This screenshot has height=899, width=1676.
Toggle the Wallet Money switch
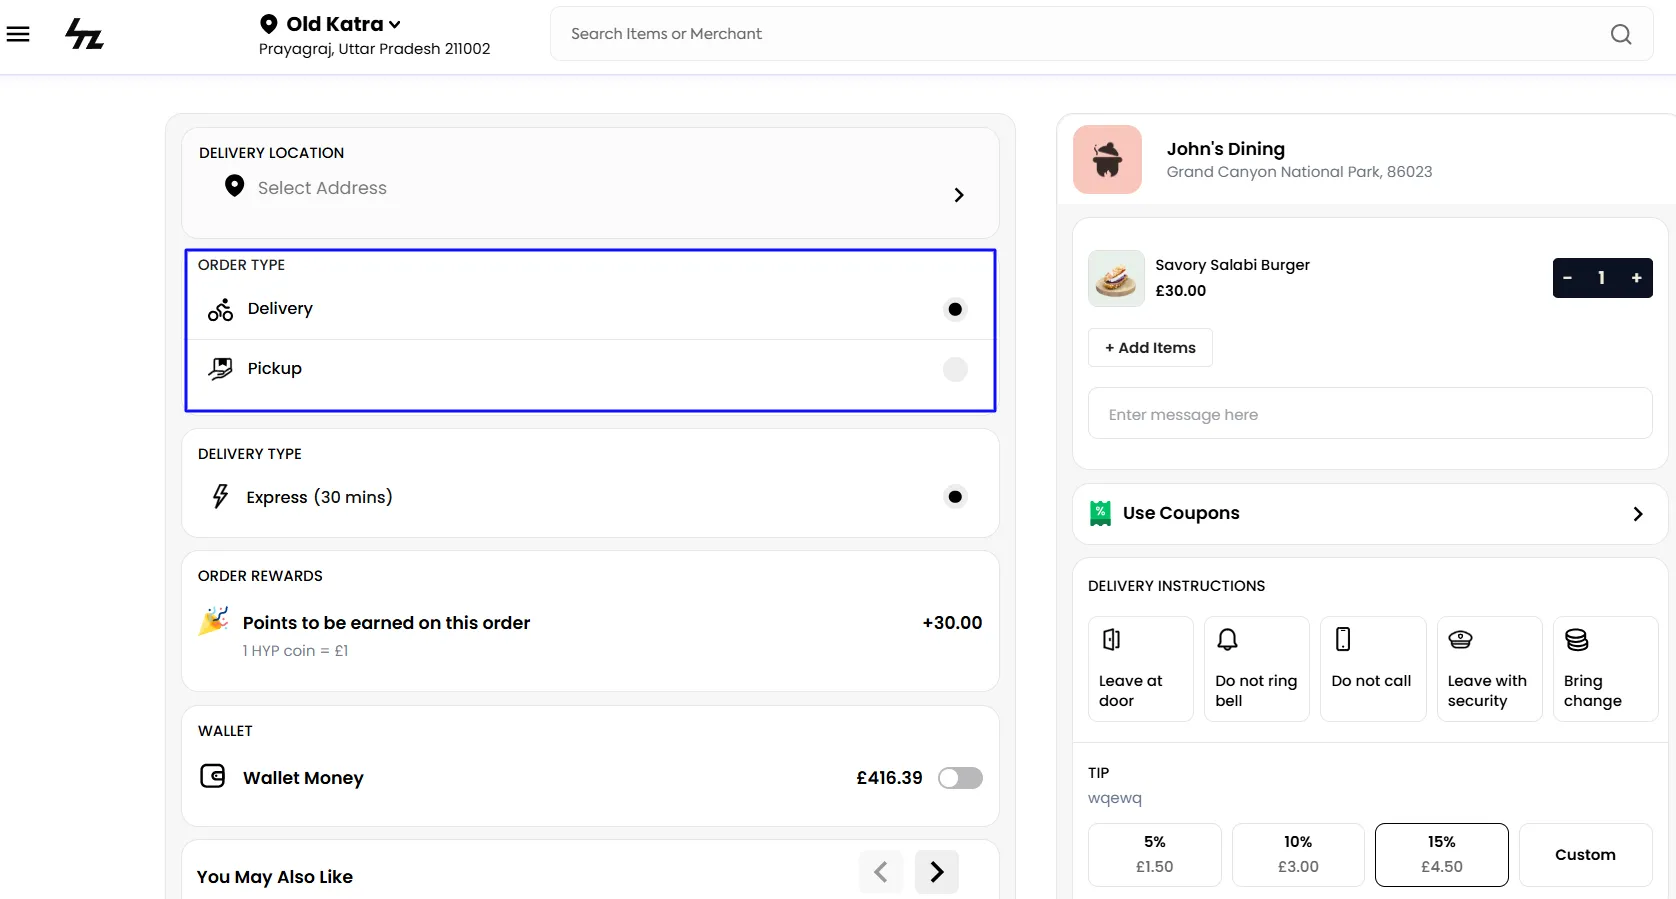(960, 778)
